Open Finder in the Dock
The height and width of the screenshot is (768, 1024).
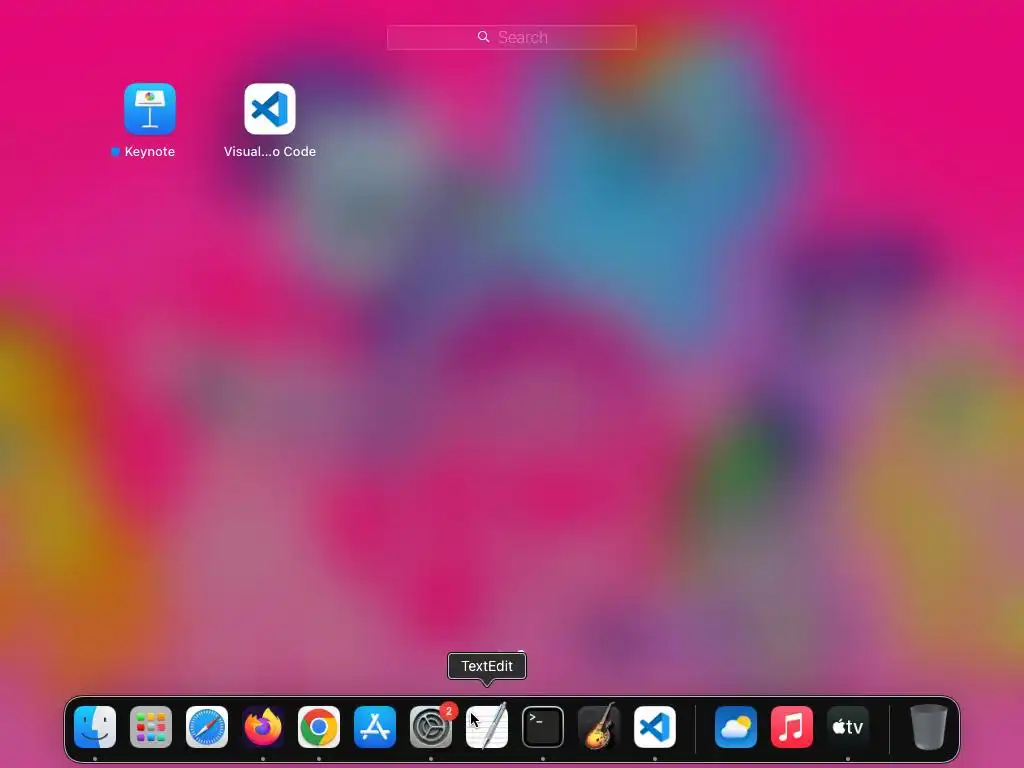point(95,726)
